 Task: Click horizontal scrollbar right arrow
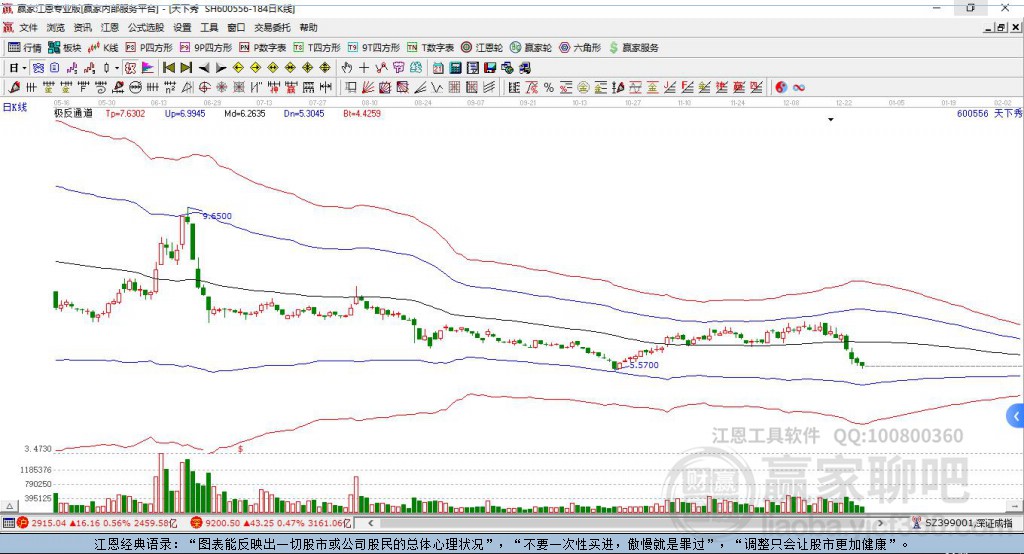(x=880, y=523)
